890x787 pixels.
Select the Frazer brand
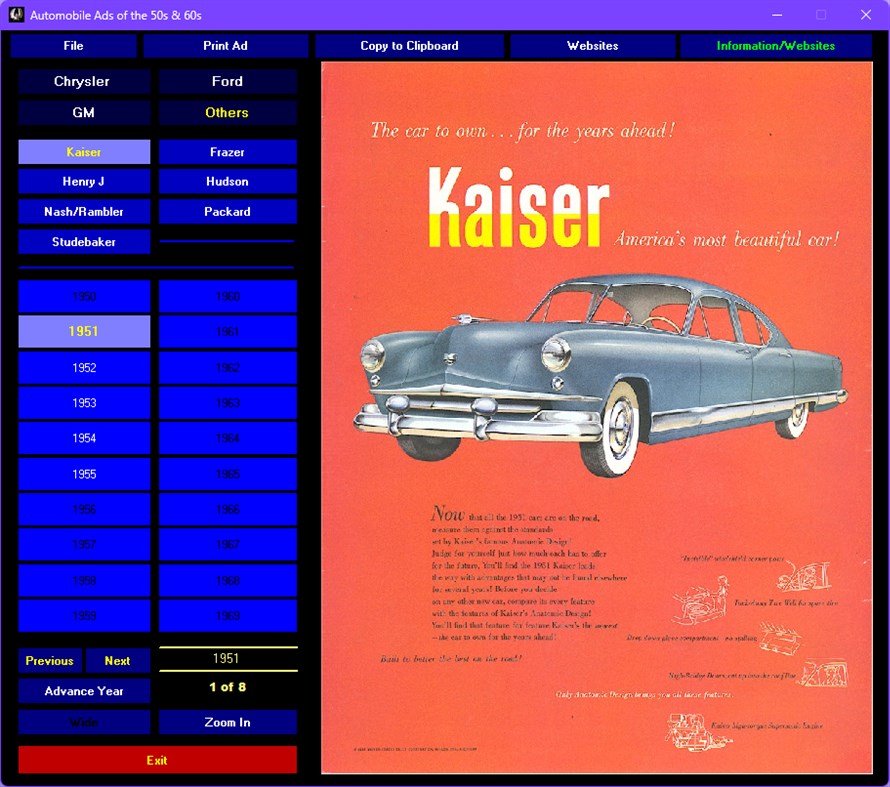point(227,151)
